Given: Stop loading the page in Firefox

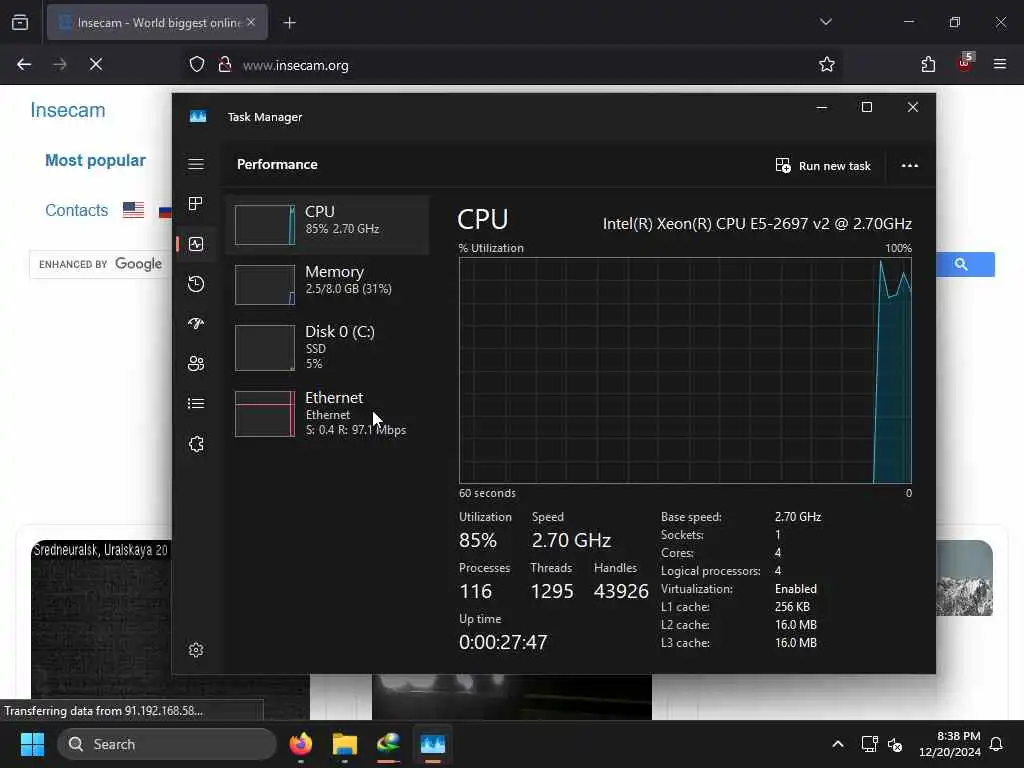Looking at the screenshot, I should (x=96, y=64).
